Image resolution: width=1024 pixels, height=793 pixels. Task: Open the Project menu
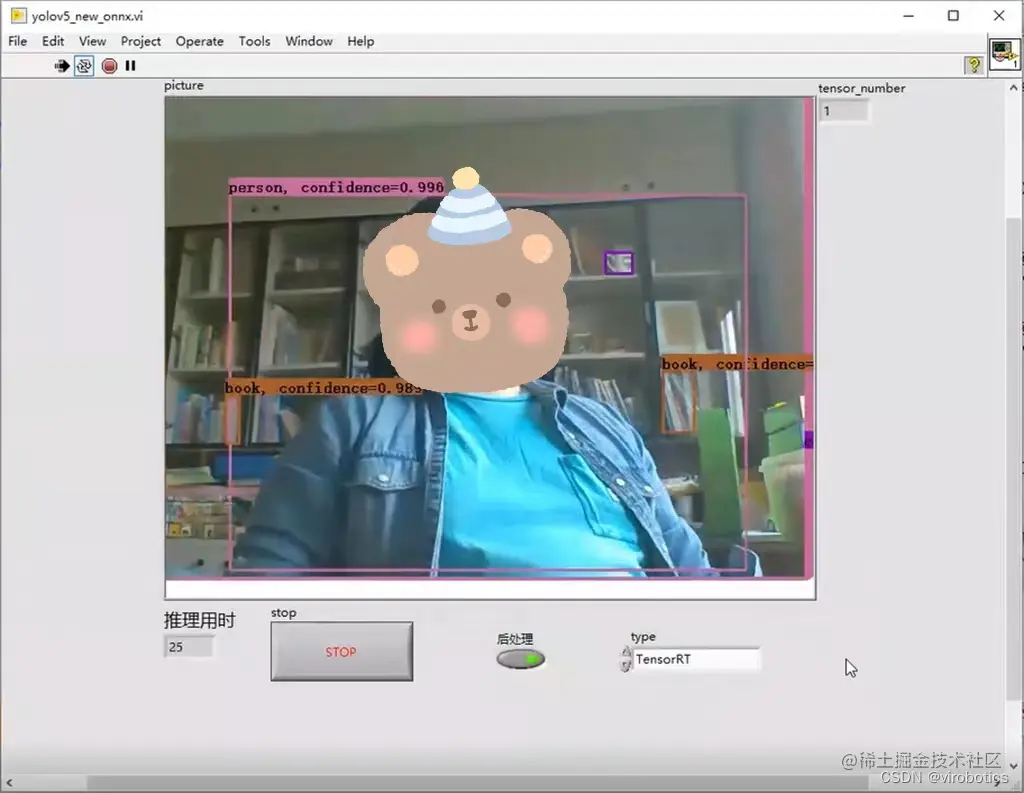[x=140, y=41]
